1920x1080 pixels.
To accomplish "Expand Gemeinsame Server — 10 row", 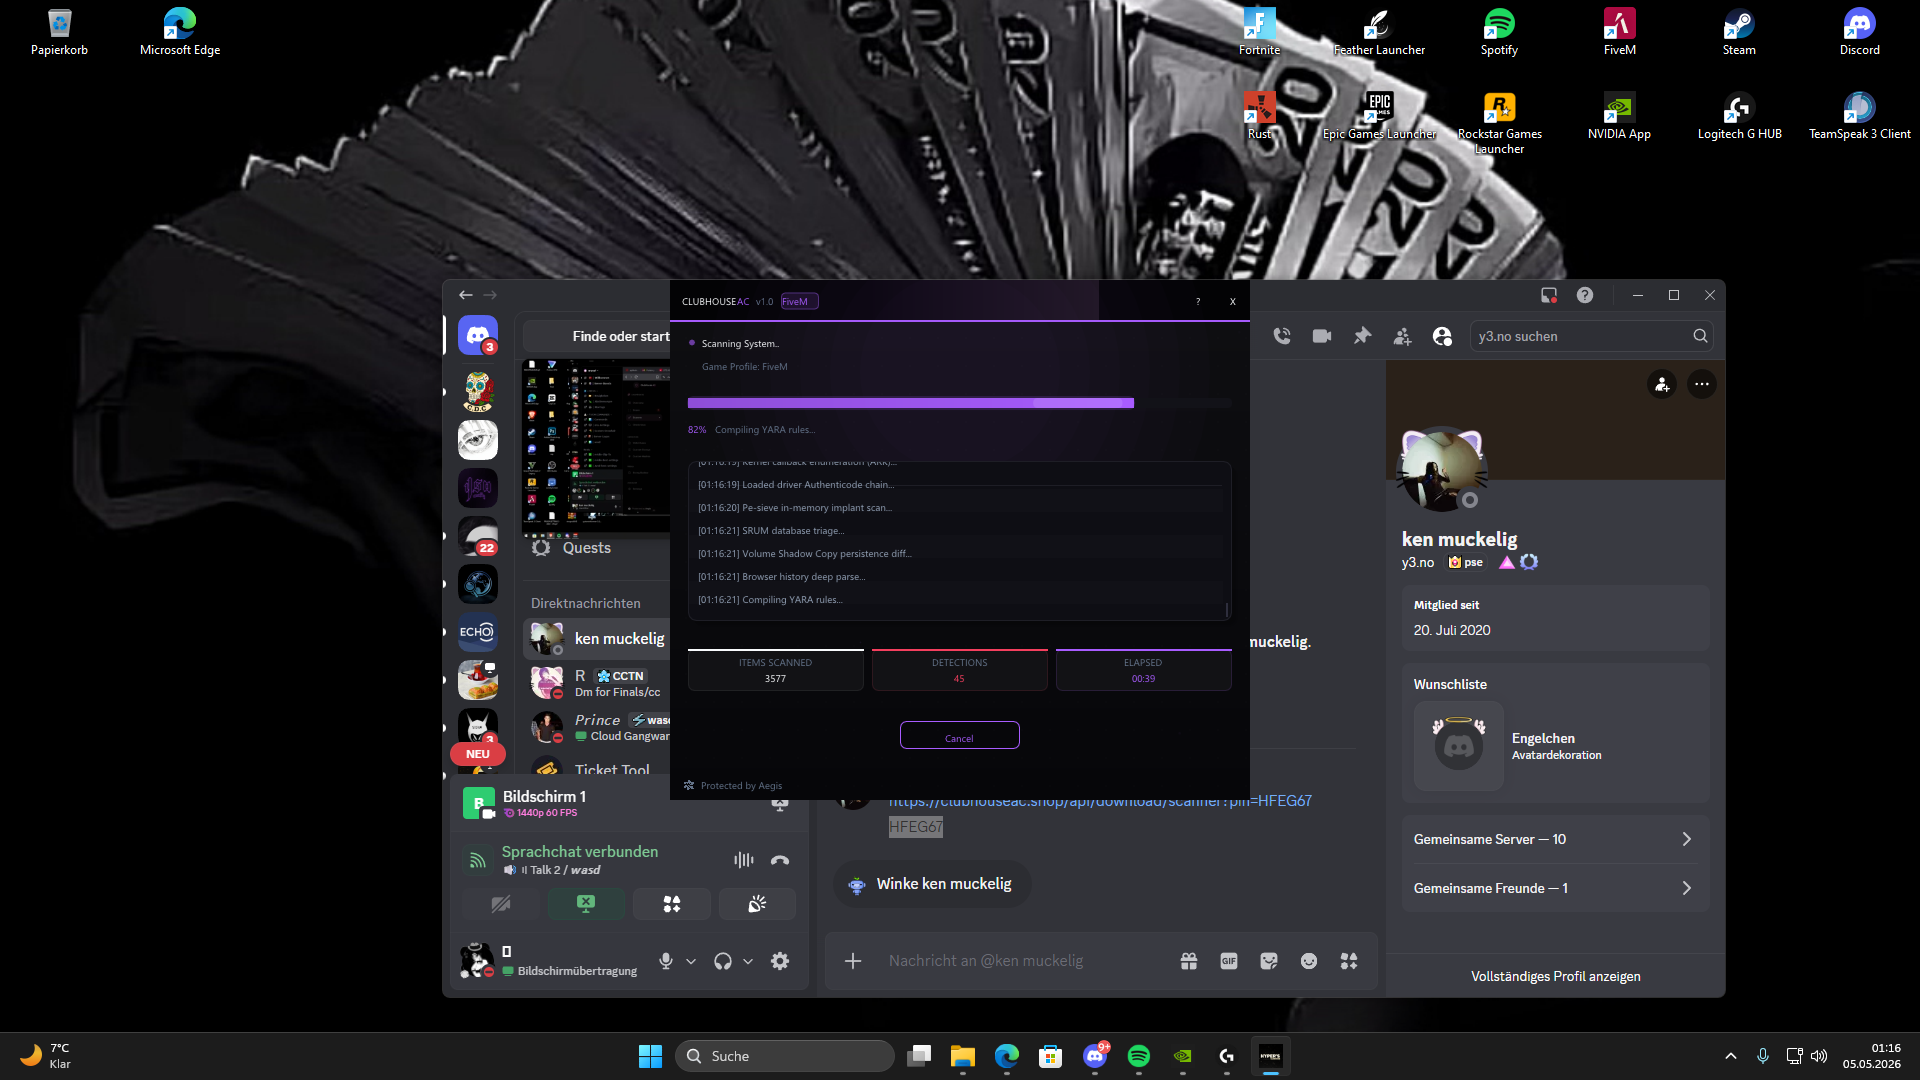I will 1555,839.
